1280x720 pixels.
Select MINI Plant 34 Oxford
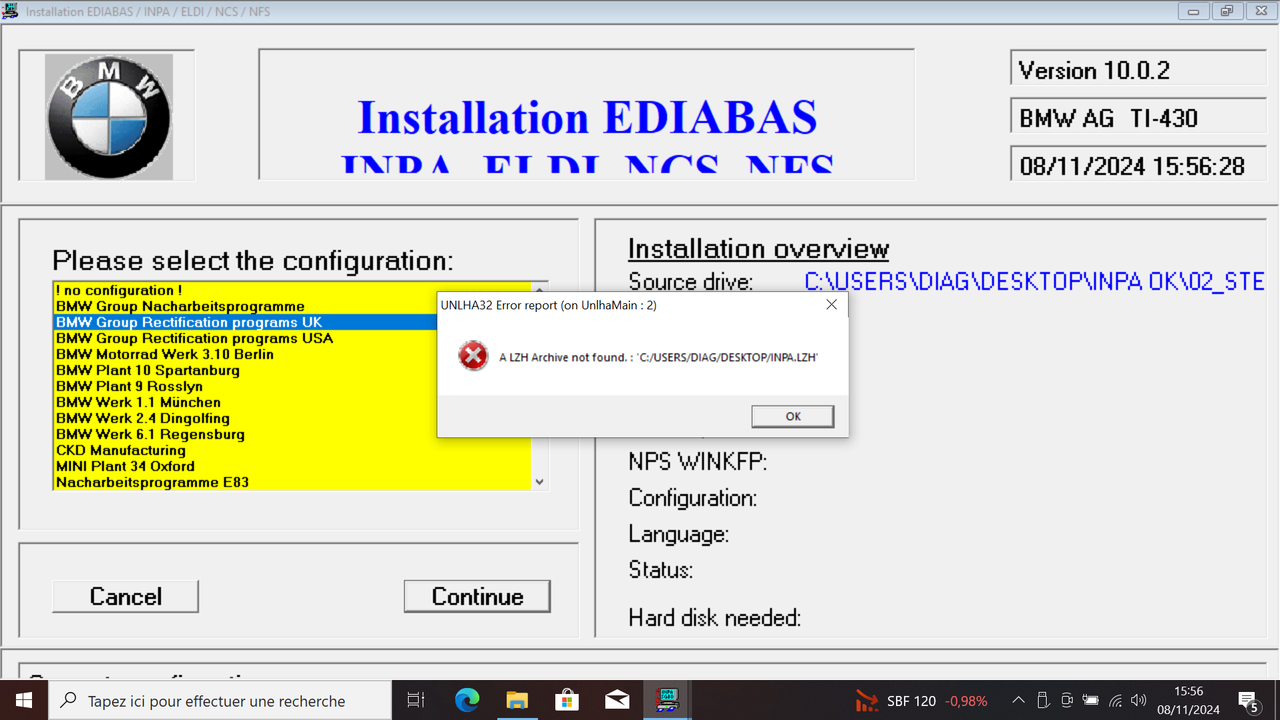292,466
